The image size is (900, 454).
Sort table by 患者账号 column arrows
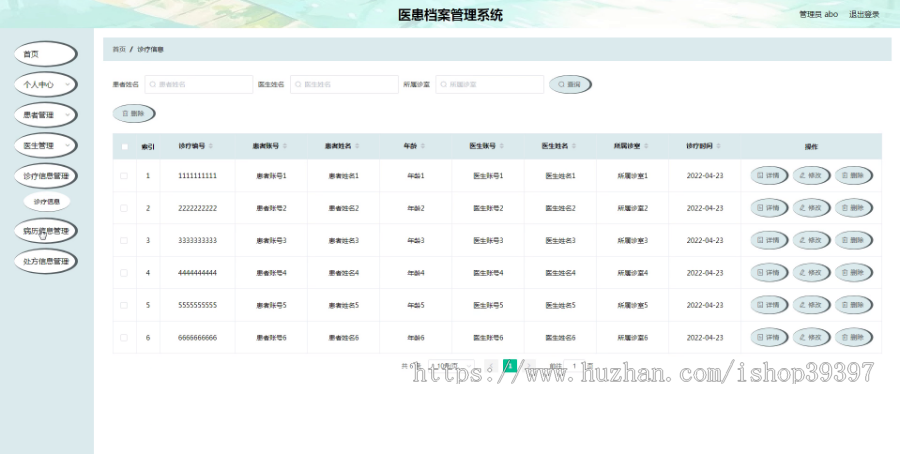pos(285,146)
